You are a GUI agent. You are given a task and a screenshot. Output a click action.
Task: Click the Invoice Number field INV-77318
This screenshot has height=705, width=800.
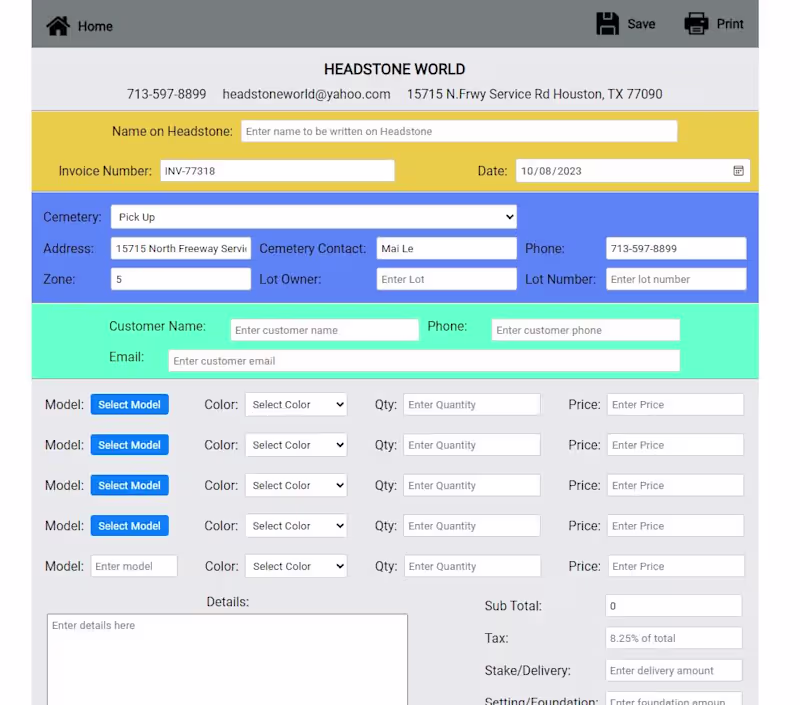(277, 171)
